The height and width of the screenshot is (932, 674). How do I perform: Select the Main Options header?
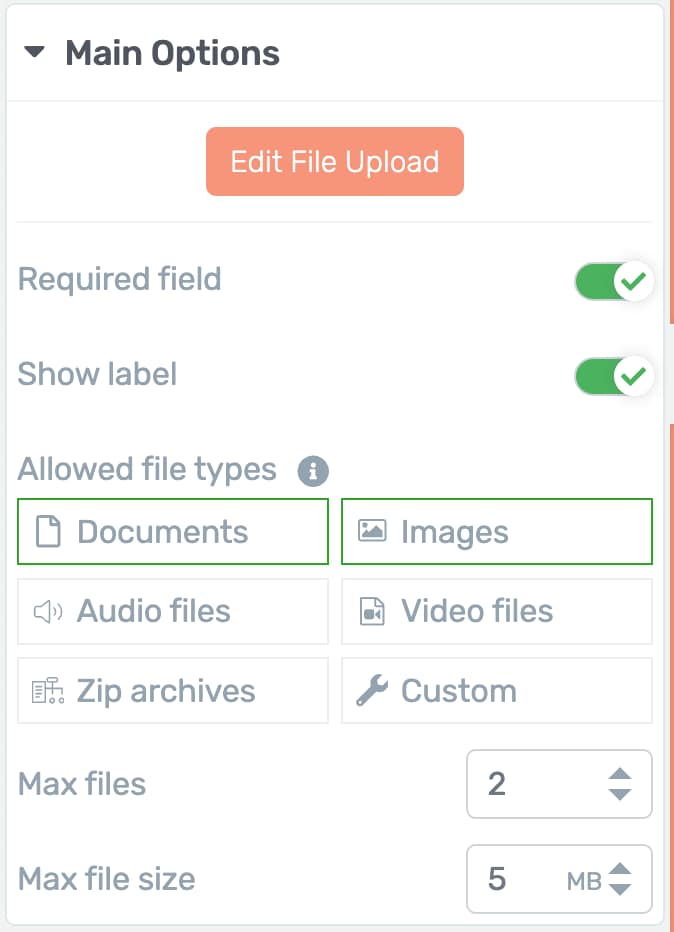point(172,54)
